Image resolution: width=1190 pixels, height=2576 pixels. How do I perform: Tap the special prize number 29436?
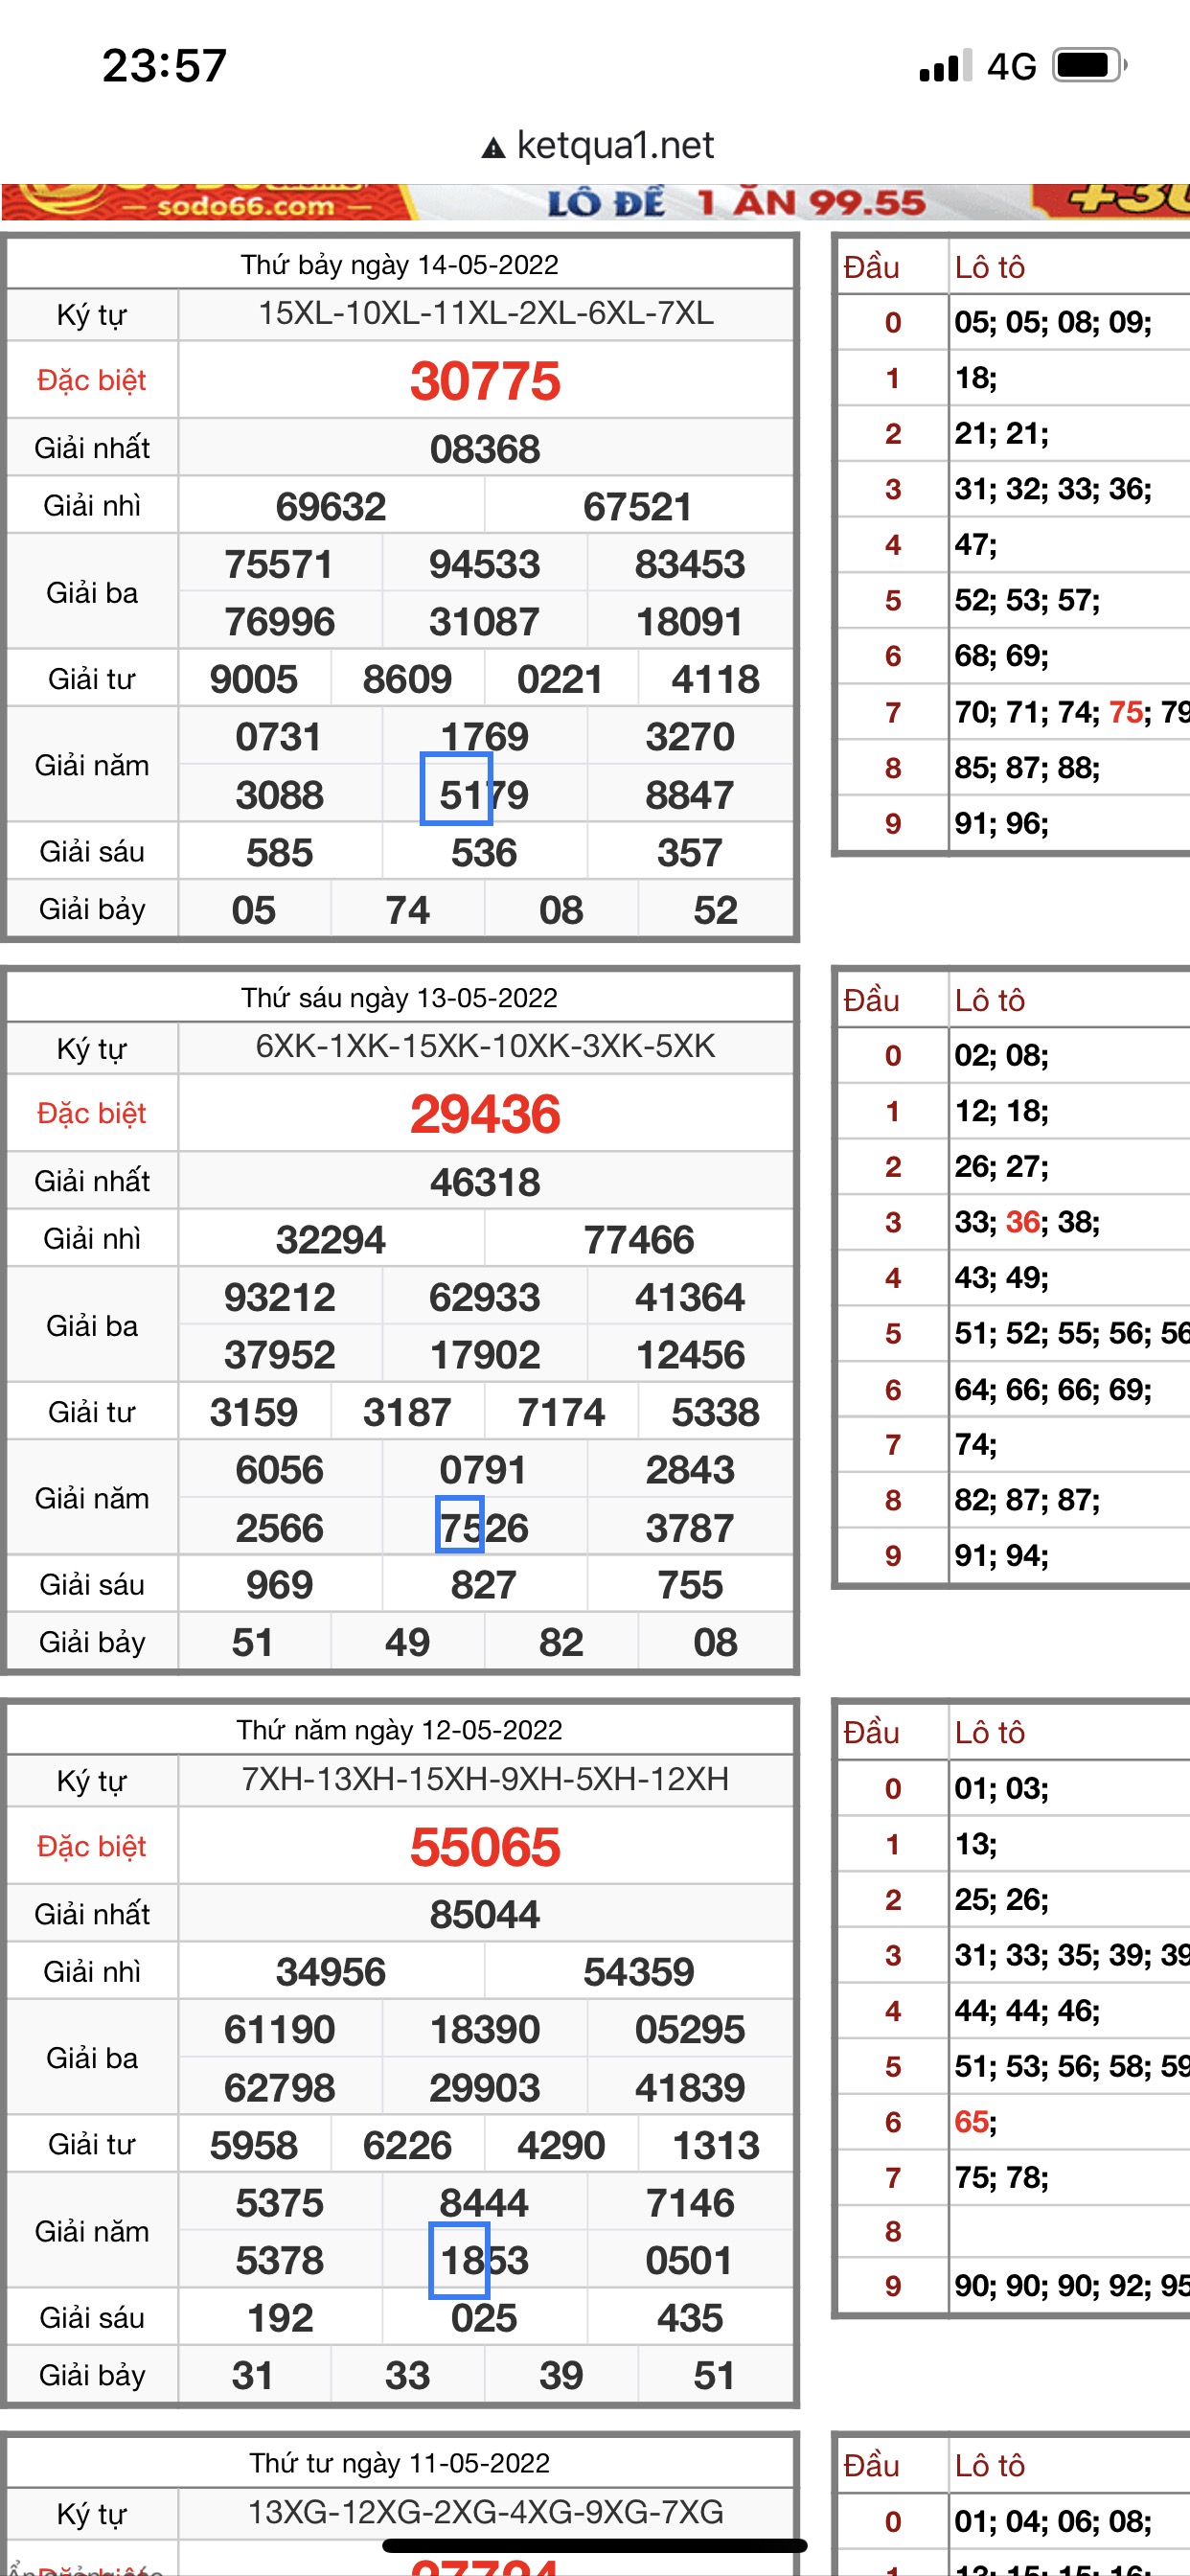click(x=485, y=1114)
